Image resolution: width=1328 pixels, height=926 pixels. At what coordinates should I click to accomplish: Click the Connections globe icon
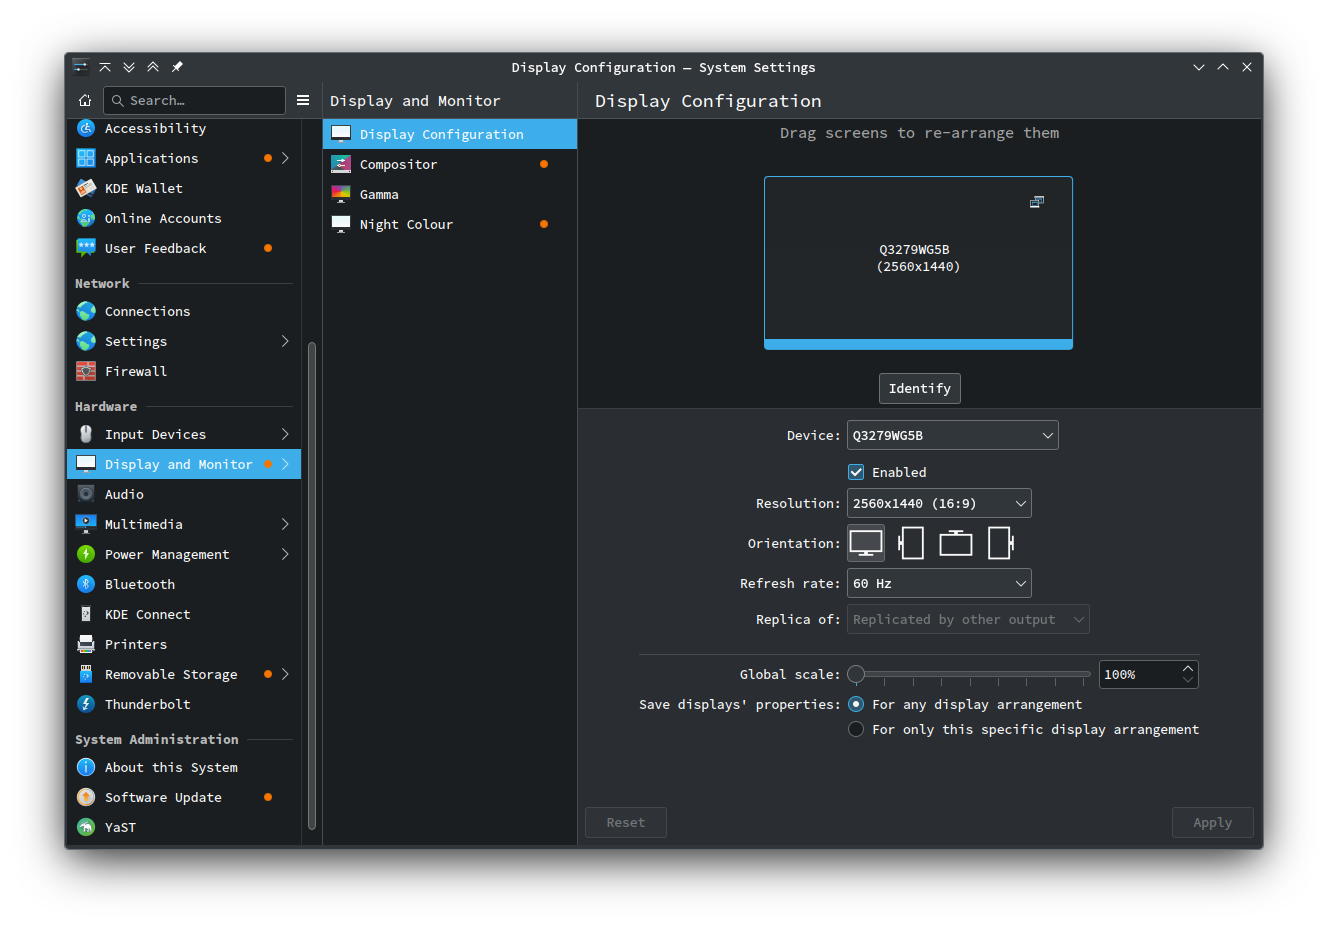[86, 311]
